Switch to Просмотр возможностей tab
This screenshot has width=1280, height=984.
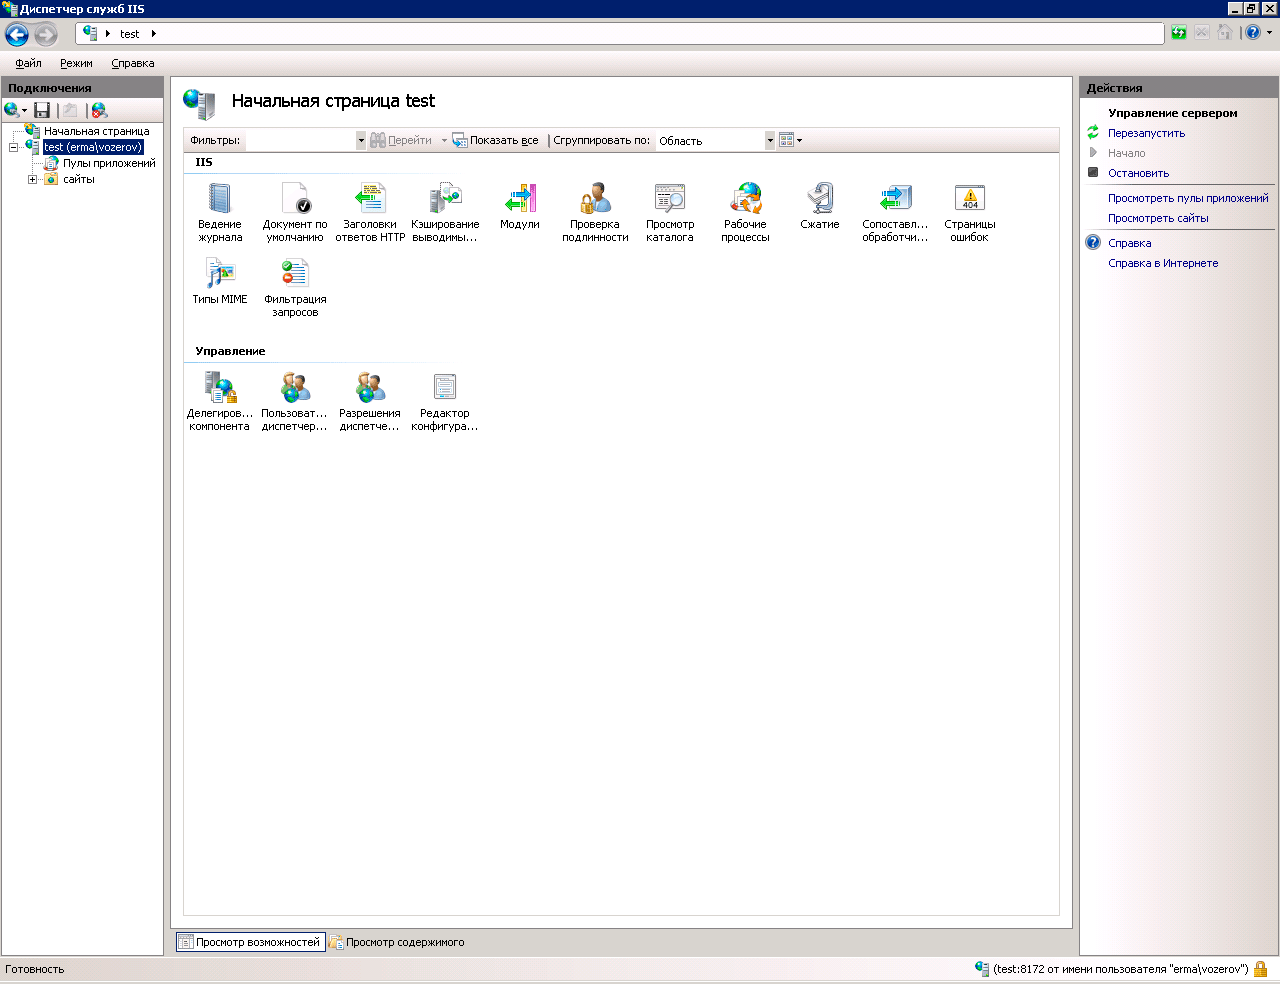pyautogui.click(x=251, y=942)
